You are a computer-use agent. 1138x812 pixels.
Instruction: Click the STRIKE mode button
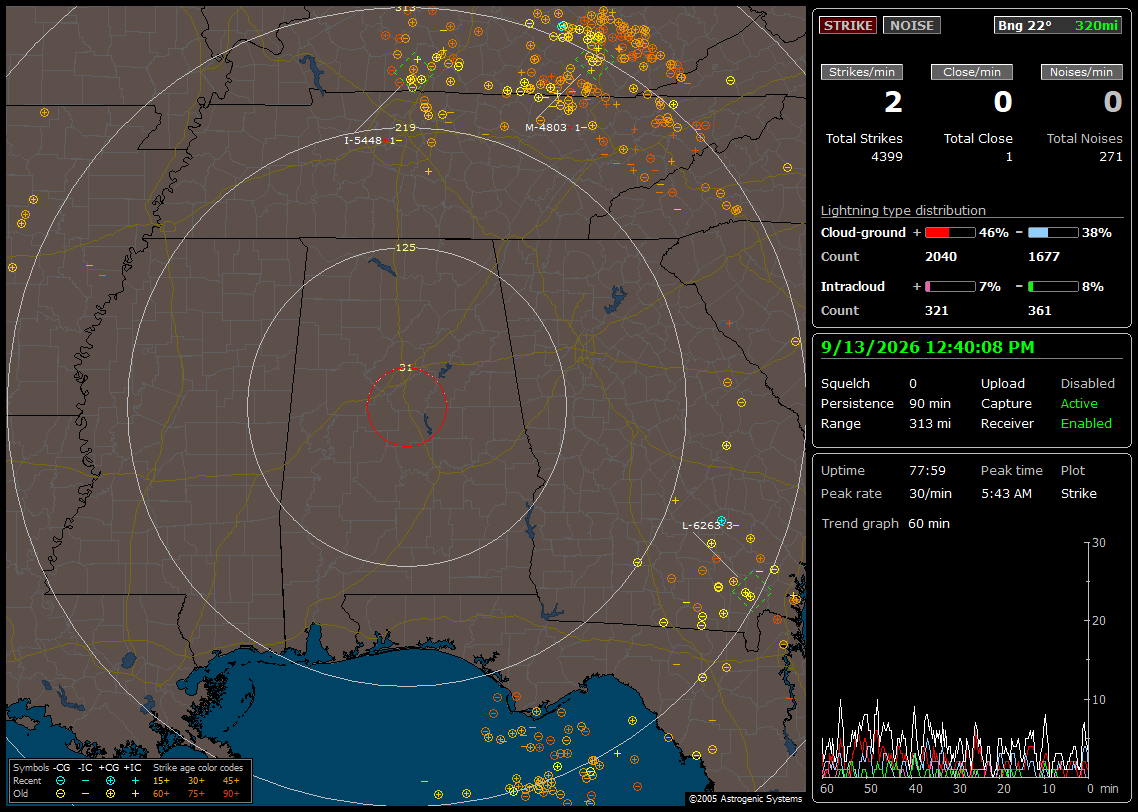click(x=848, y=25)
